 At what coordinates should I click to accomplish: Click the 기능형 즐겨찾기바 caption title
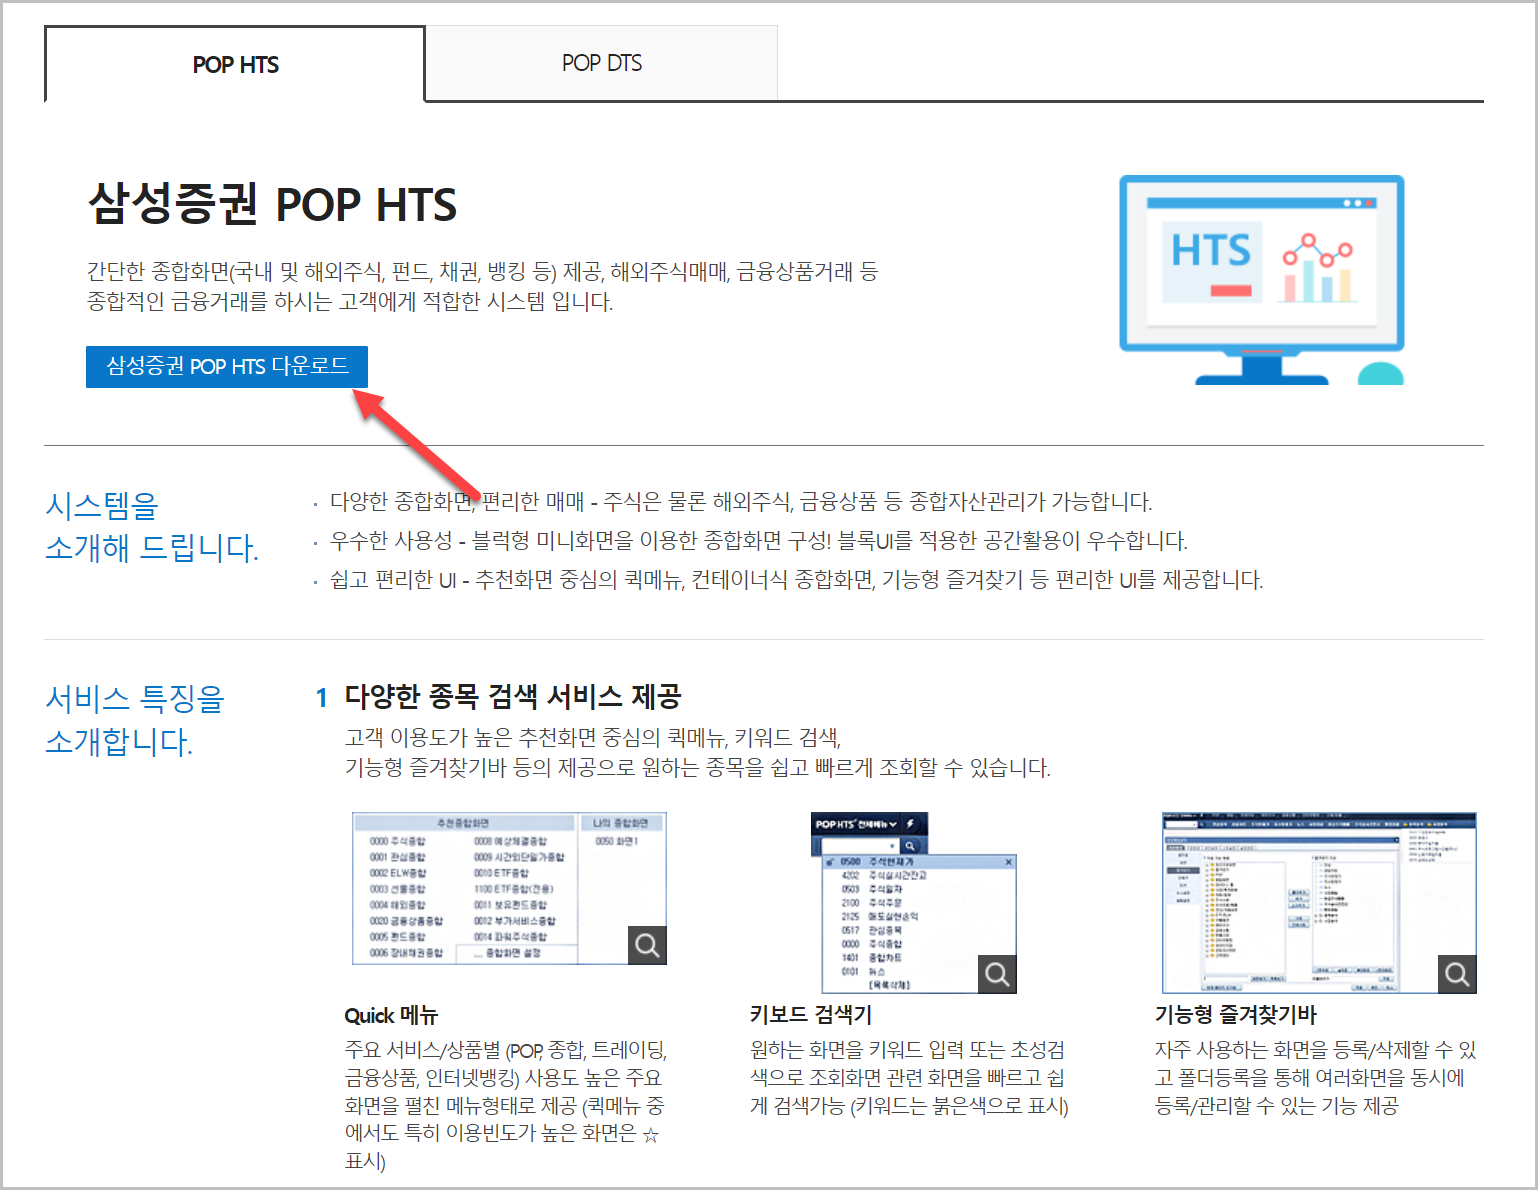point(1236,1015)
